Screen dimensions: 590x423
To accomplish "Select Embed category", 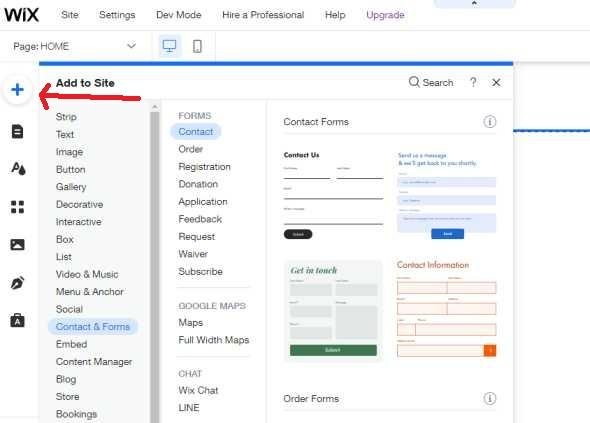I will (x=71, y=344).
